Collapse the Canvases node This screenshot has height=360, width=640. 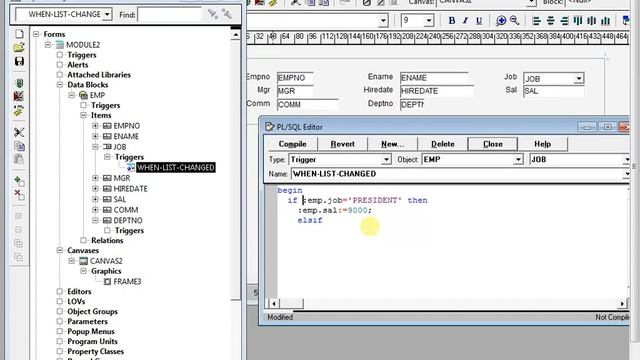pos(60,250)
